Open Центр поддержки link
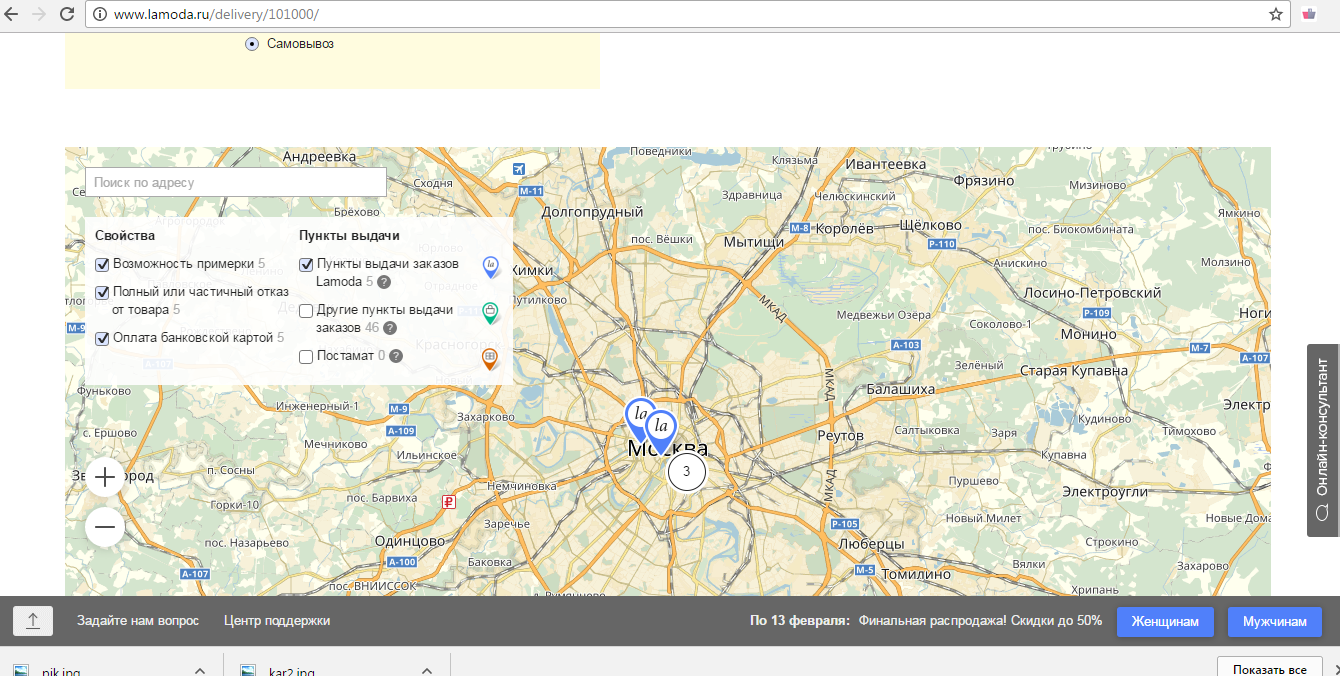Screen dimensions: 1340x676 [x=277, y=621]
